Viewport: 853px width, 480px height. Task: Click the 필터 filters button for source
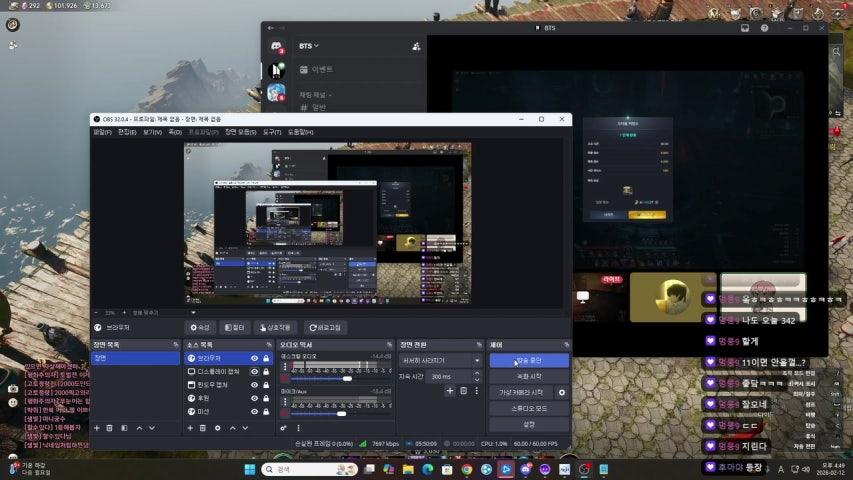click(234, 328)
